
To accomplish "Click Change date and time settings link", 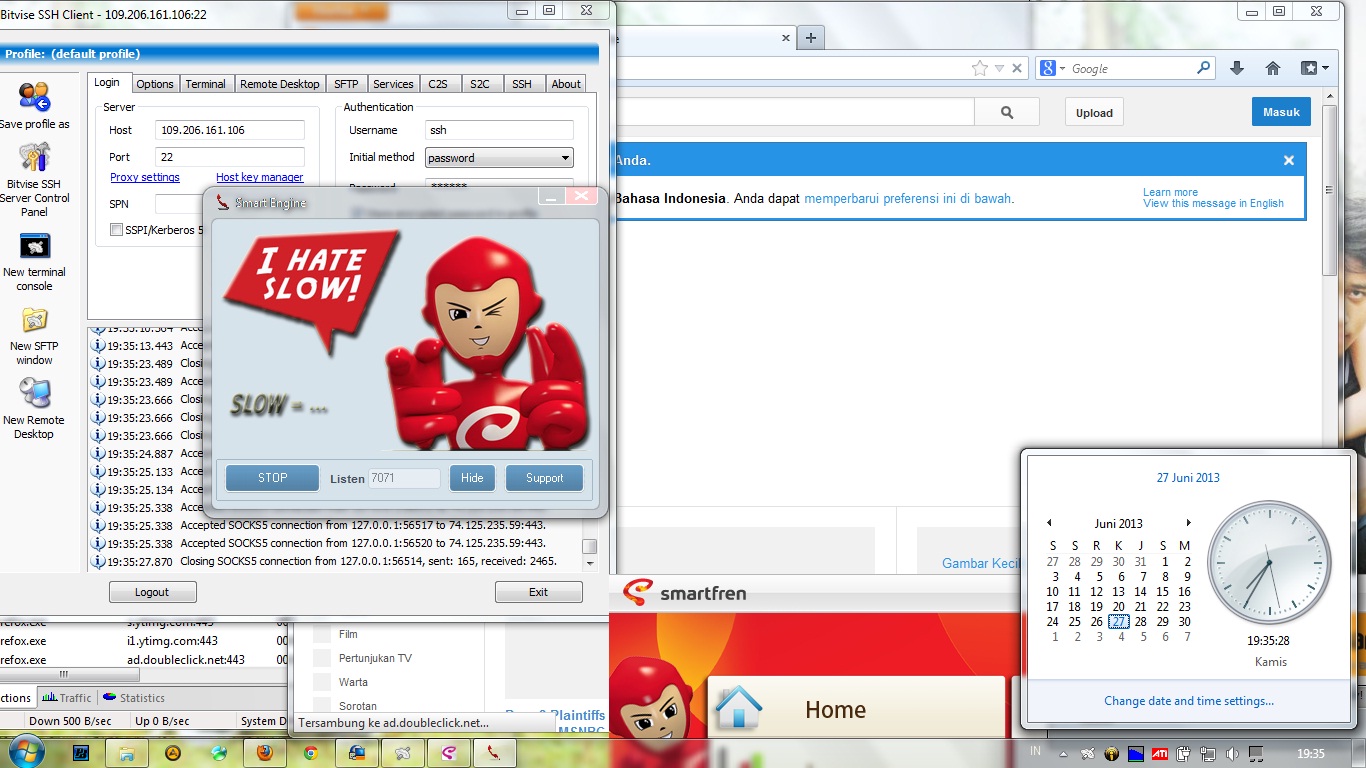I will [1189, 701].
